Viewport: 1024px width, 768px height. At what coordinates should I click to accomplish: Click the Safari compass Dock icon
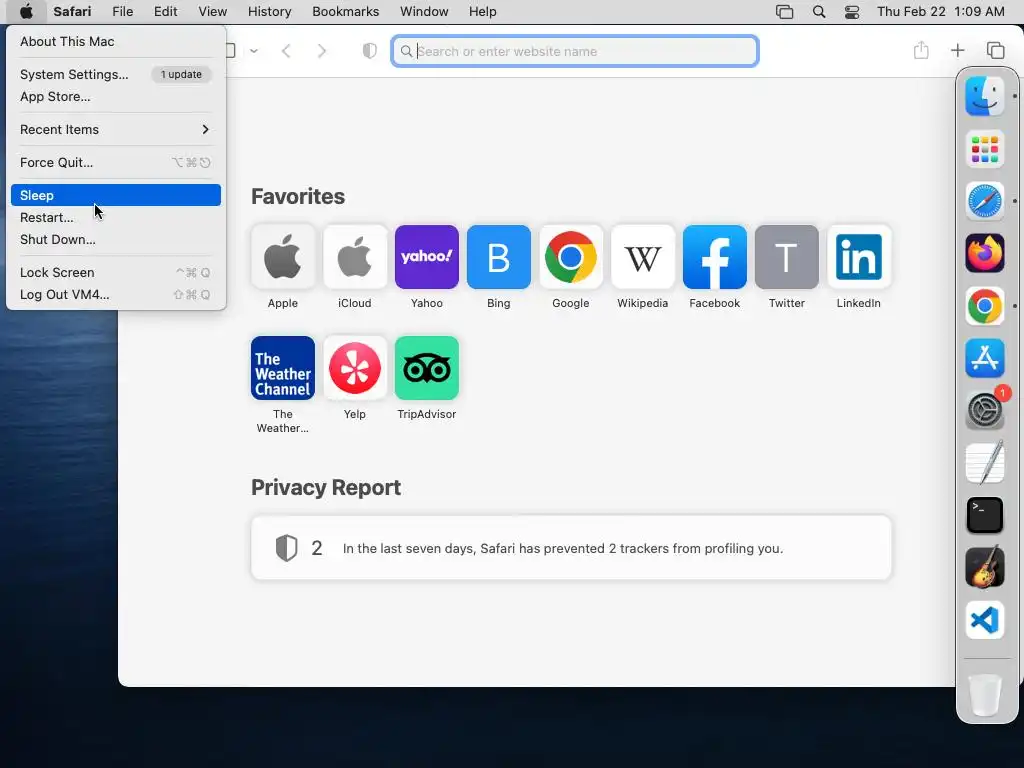point(985,201)
